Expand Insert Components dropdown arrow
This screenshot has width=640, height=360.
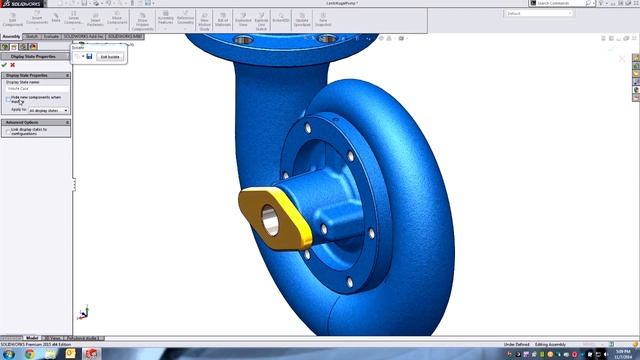(37, 29)
